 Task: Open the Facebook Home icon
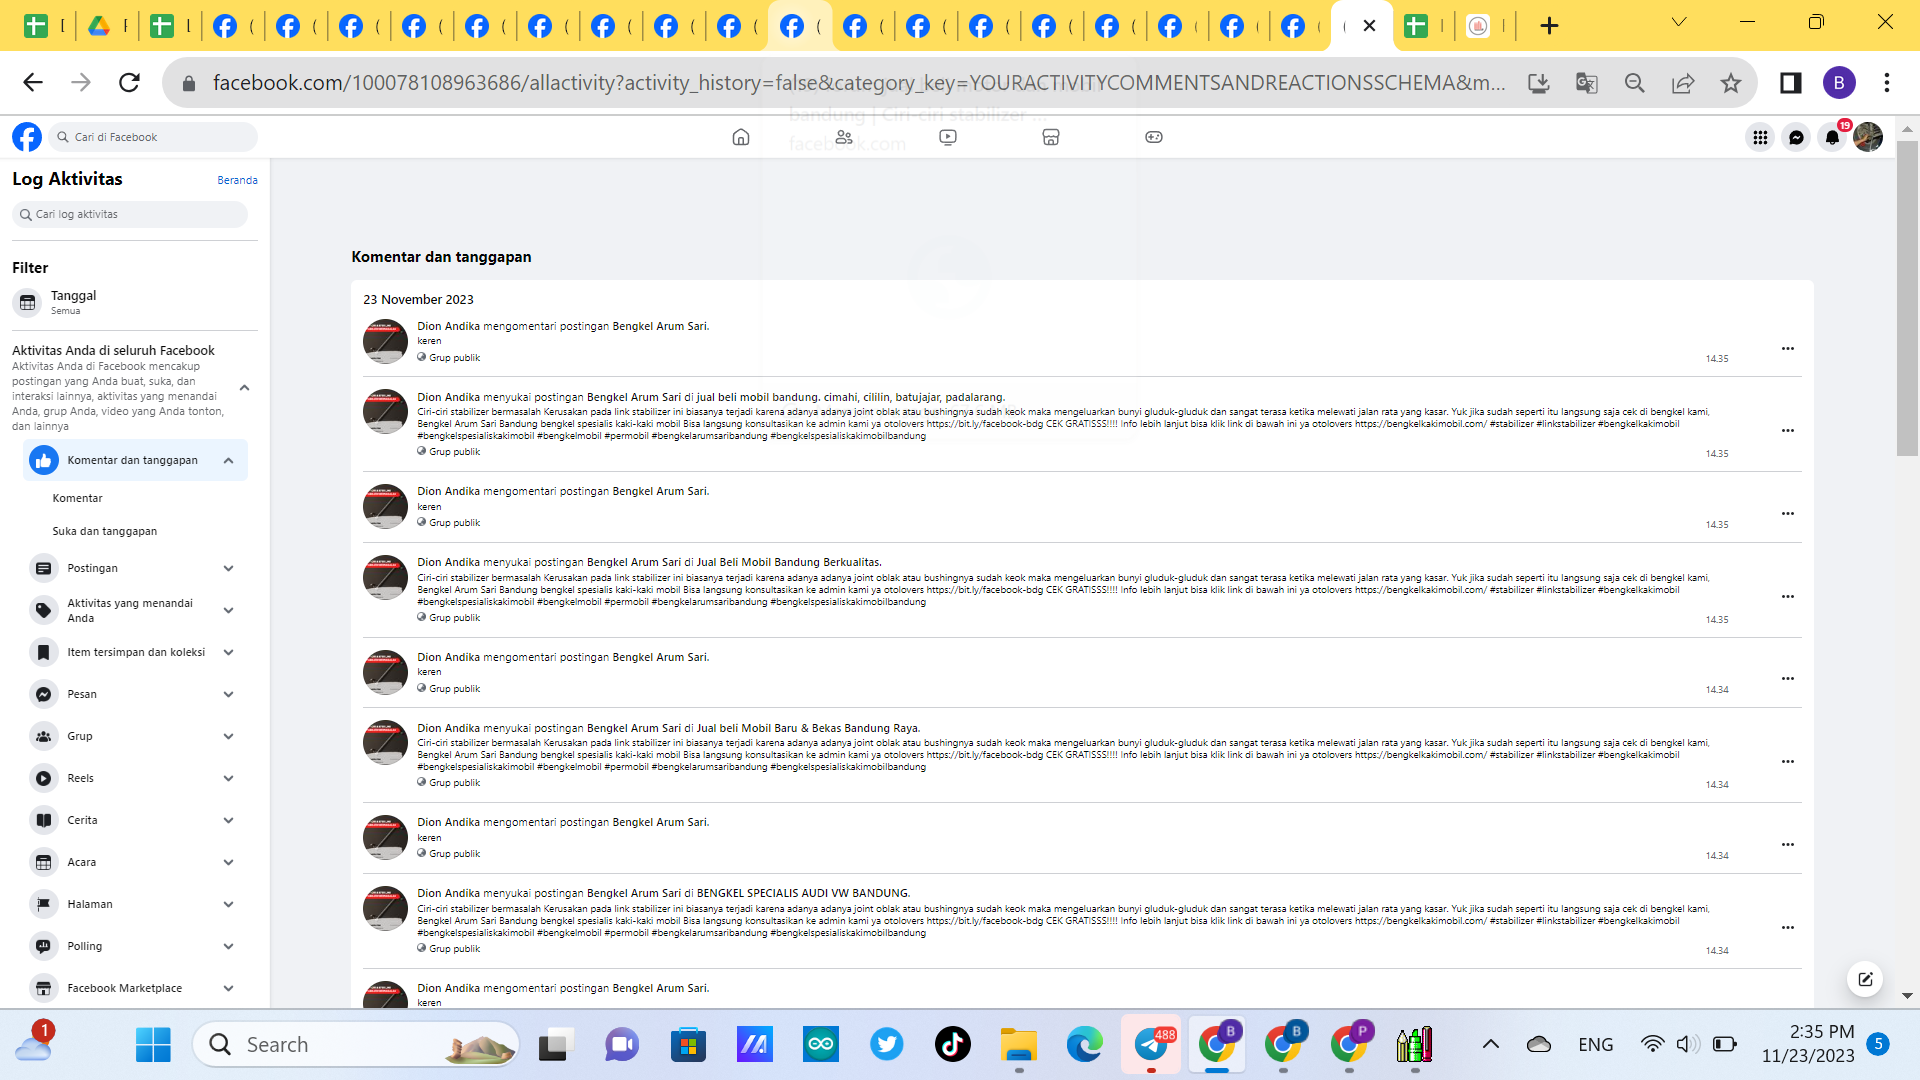[741, 137]
